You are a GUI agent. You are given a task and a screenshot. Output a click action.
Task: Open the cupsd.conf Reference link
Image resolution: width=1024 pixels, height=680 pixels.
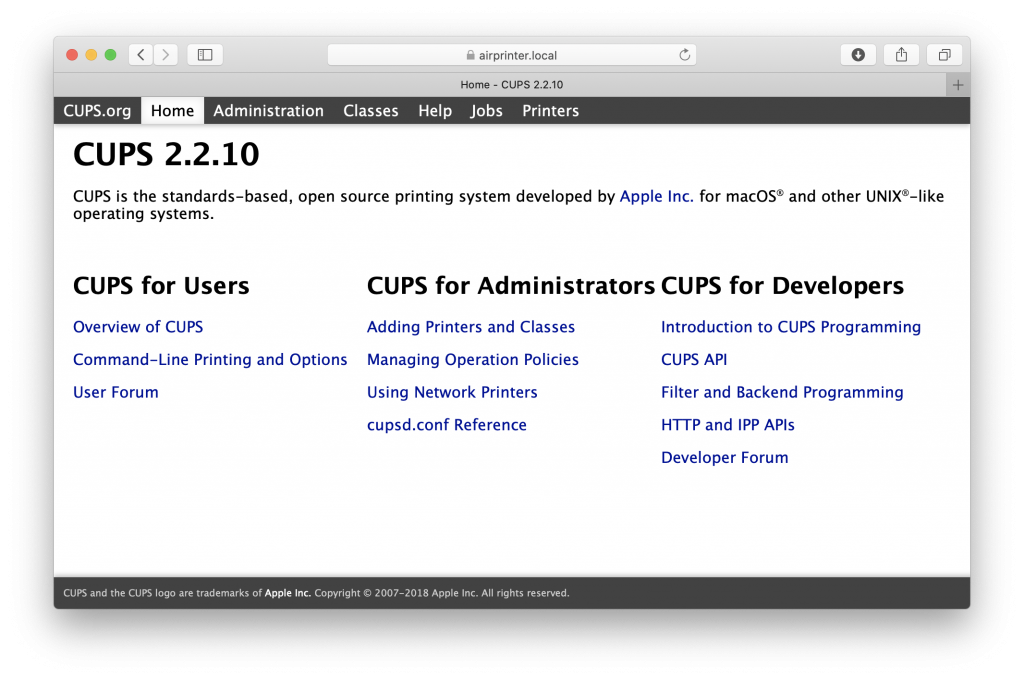tap(447, 425)
